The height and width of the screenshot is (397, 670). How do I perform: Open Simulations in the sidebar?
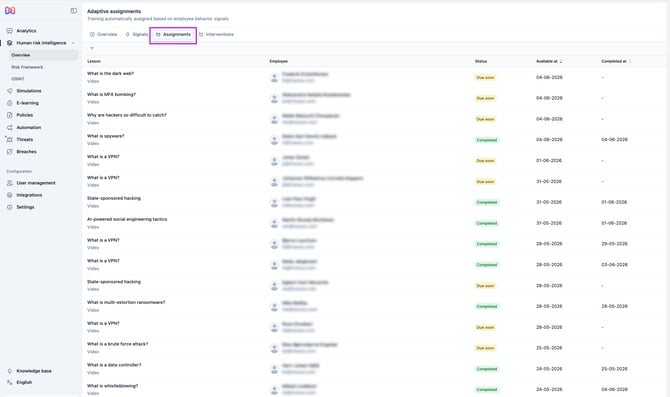click(x=29, y=91)
